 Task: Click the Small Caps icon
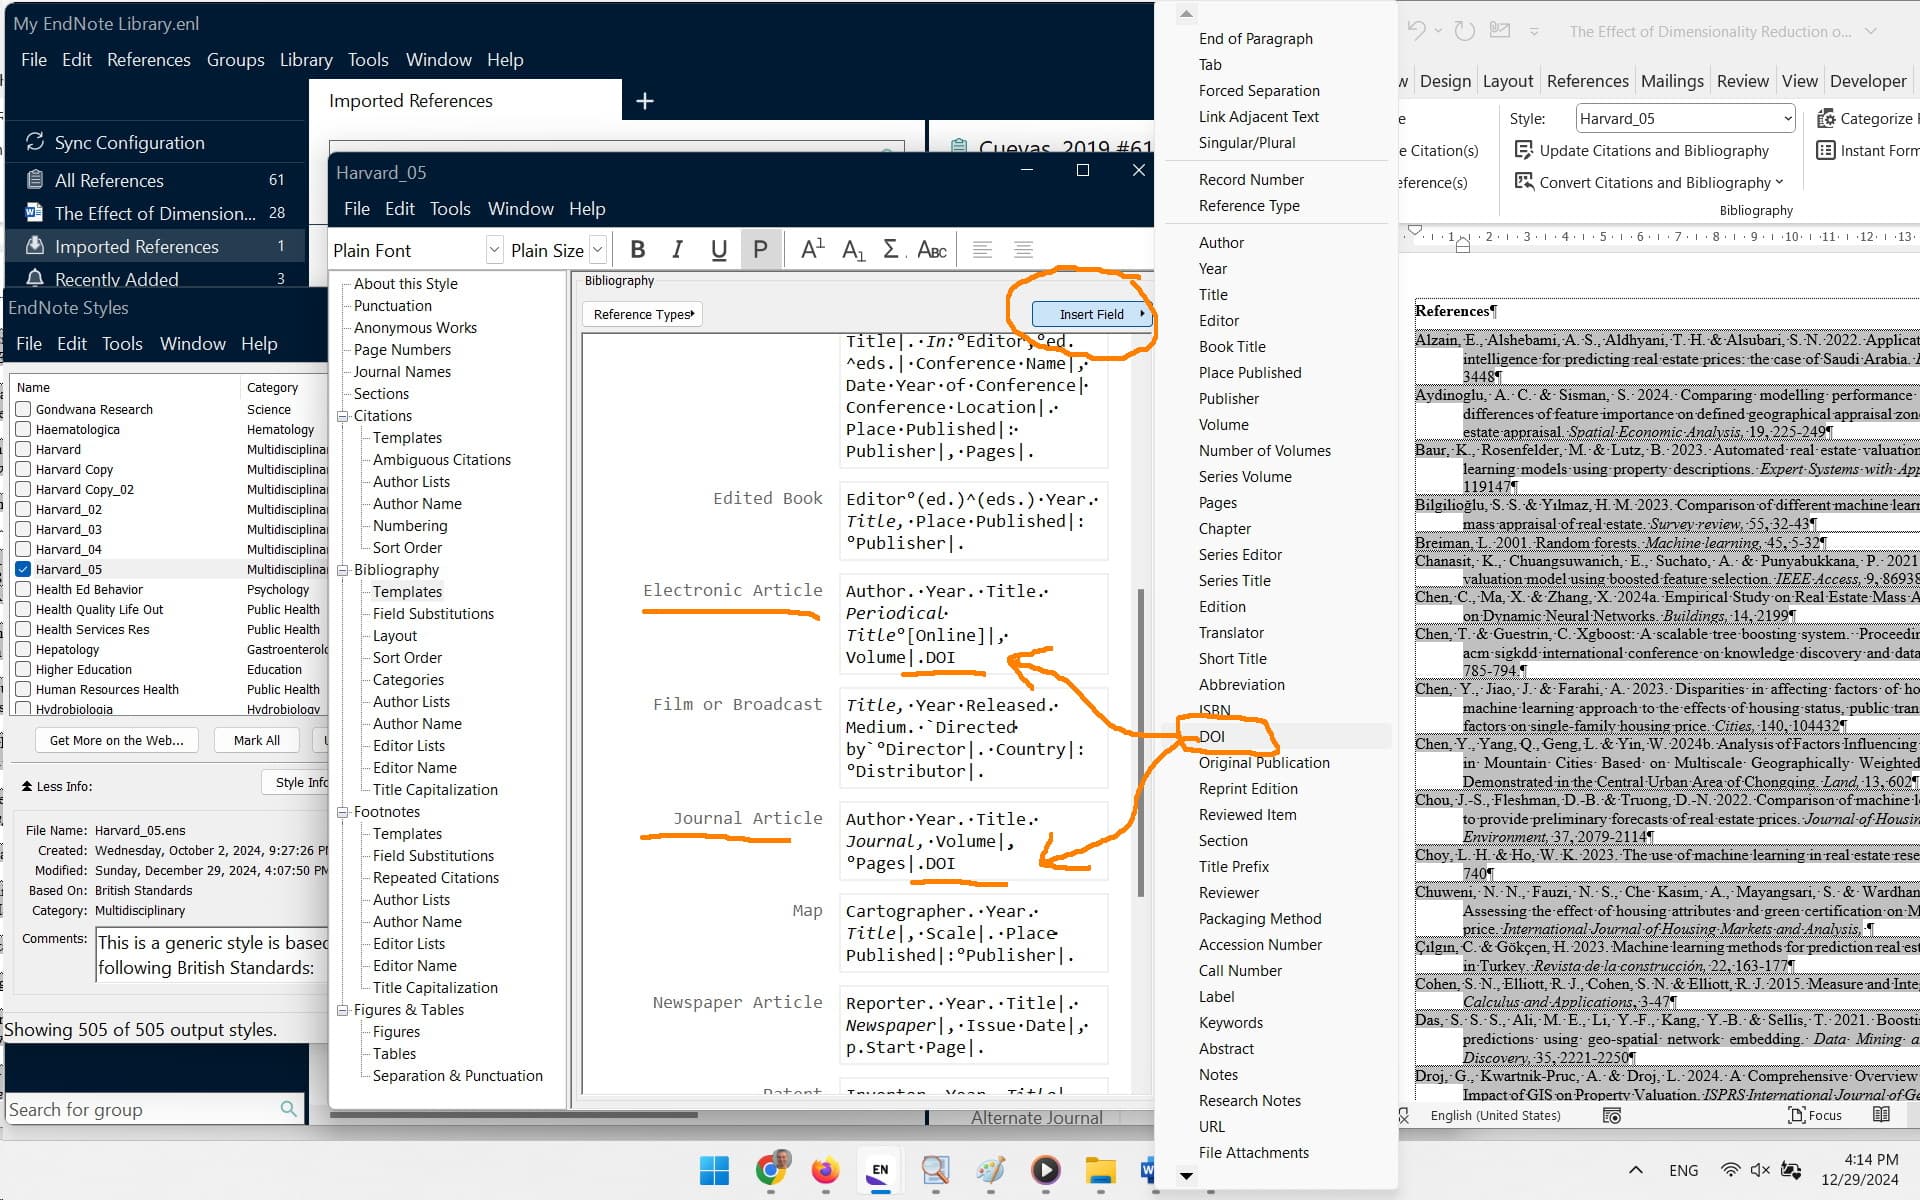coord(931,250)
